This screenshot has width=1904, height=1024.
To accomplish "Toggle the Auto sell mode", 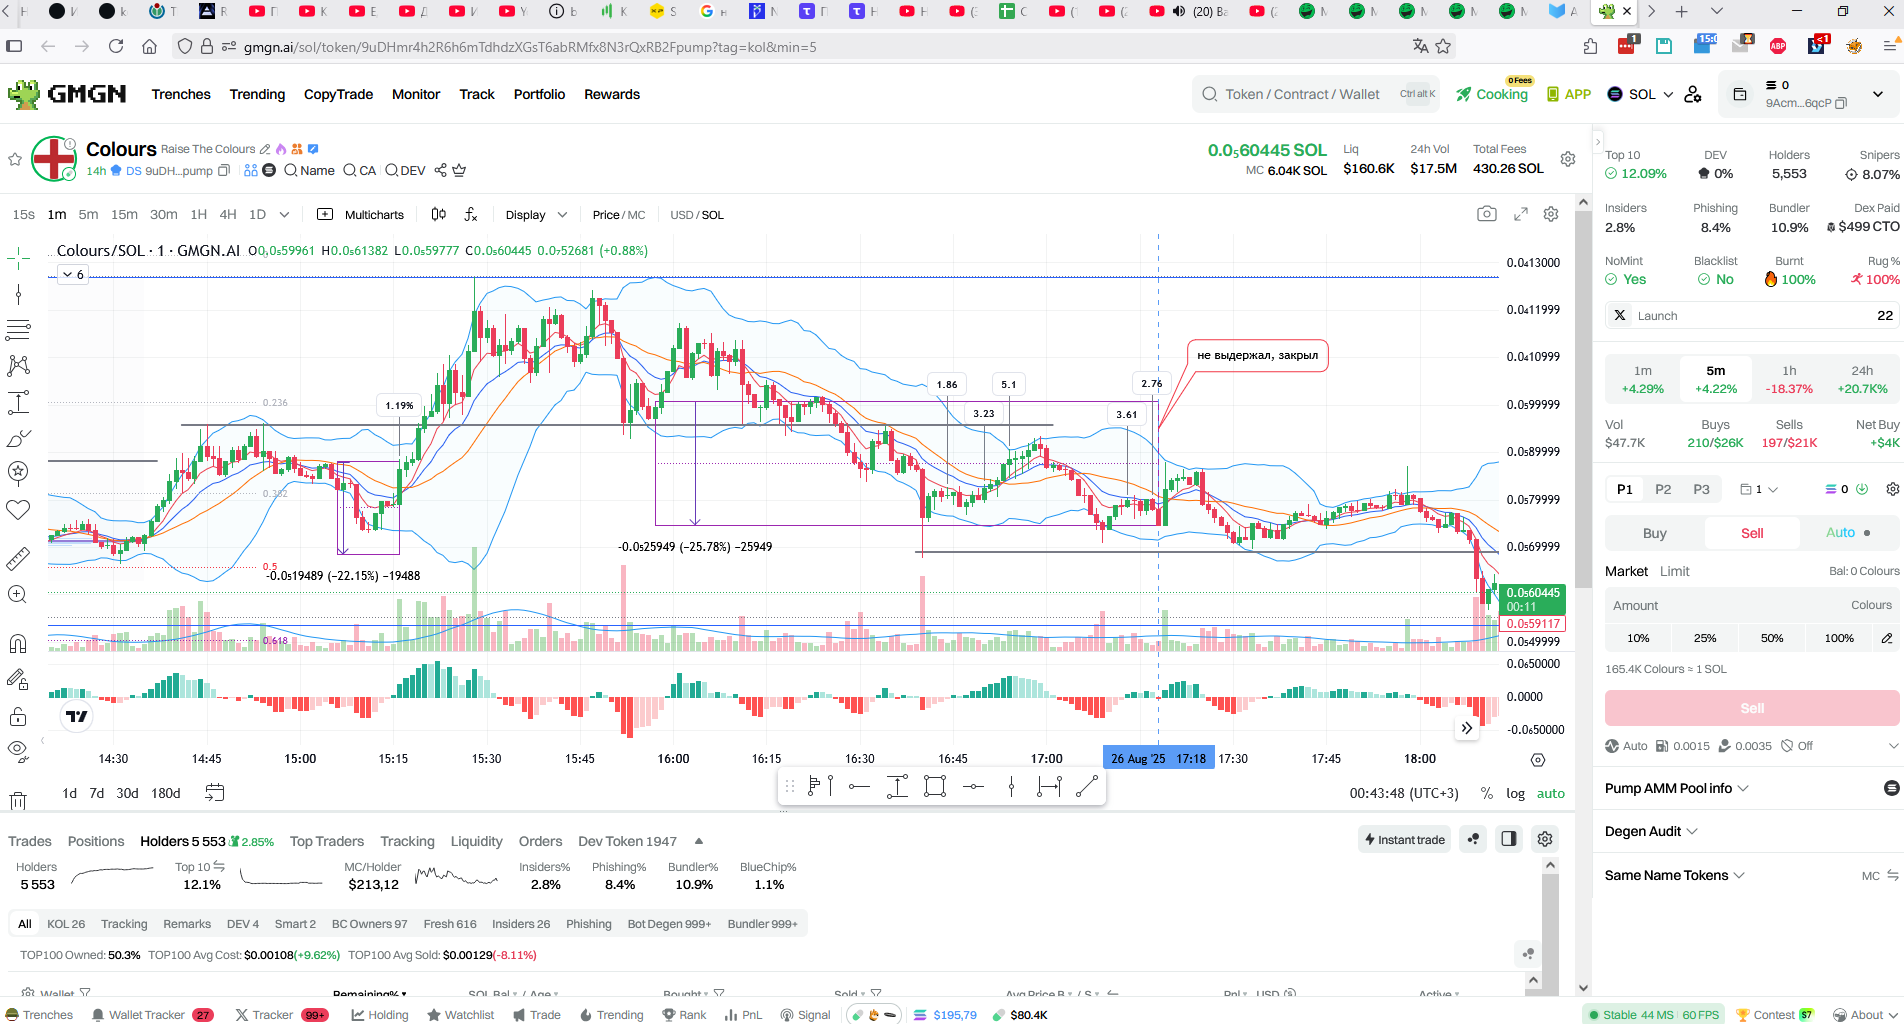I will click(x=1848, y=533).
